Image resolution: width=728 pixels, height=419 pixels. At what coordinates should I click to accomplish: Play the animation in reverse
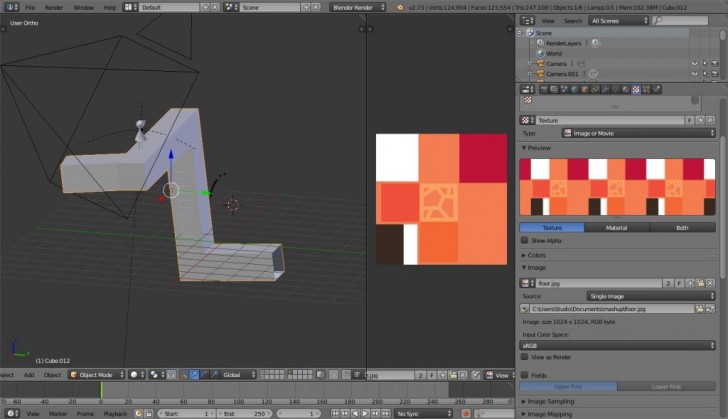tap(355, 413)
